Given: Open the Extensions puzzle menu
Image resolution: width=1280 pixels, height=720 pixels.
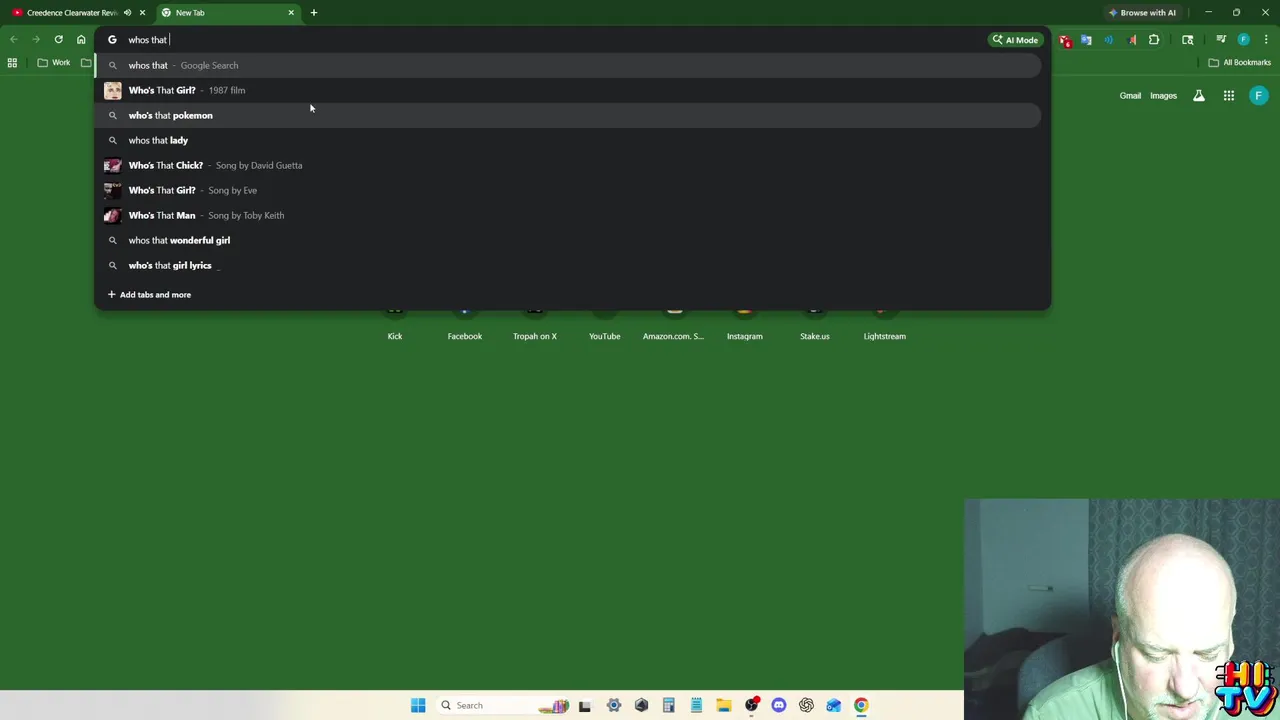Looking at the screenshot, I should click(1154, 40).
